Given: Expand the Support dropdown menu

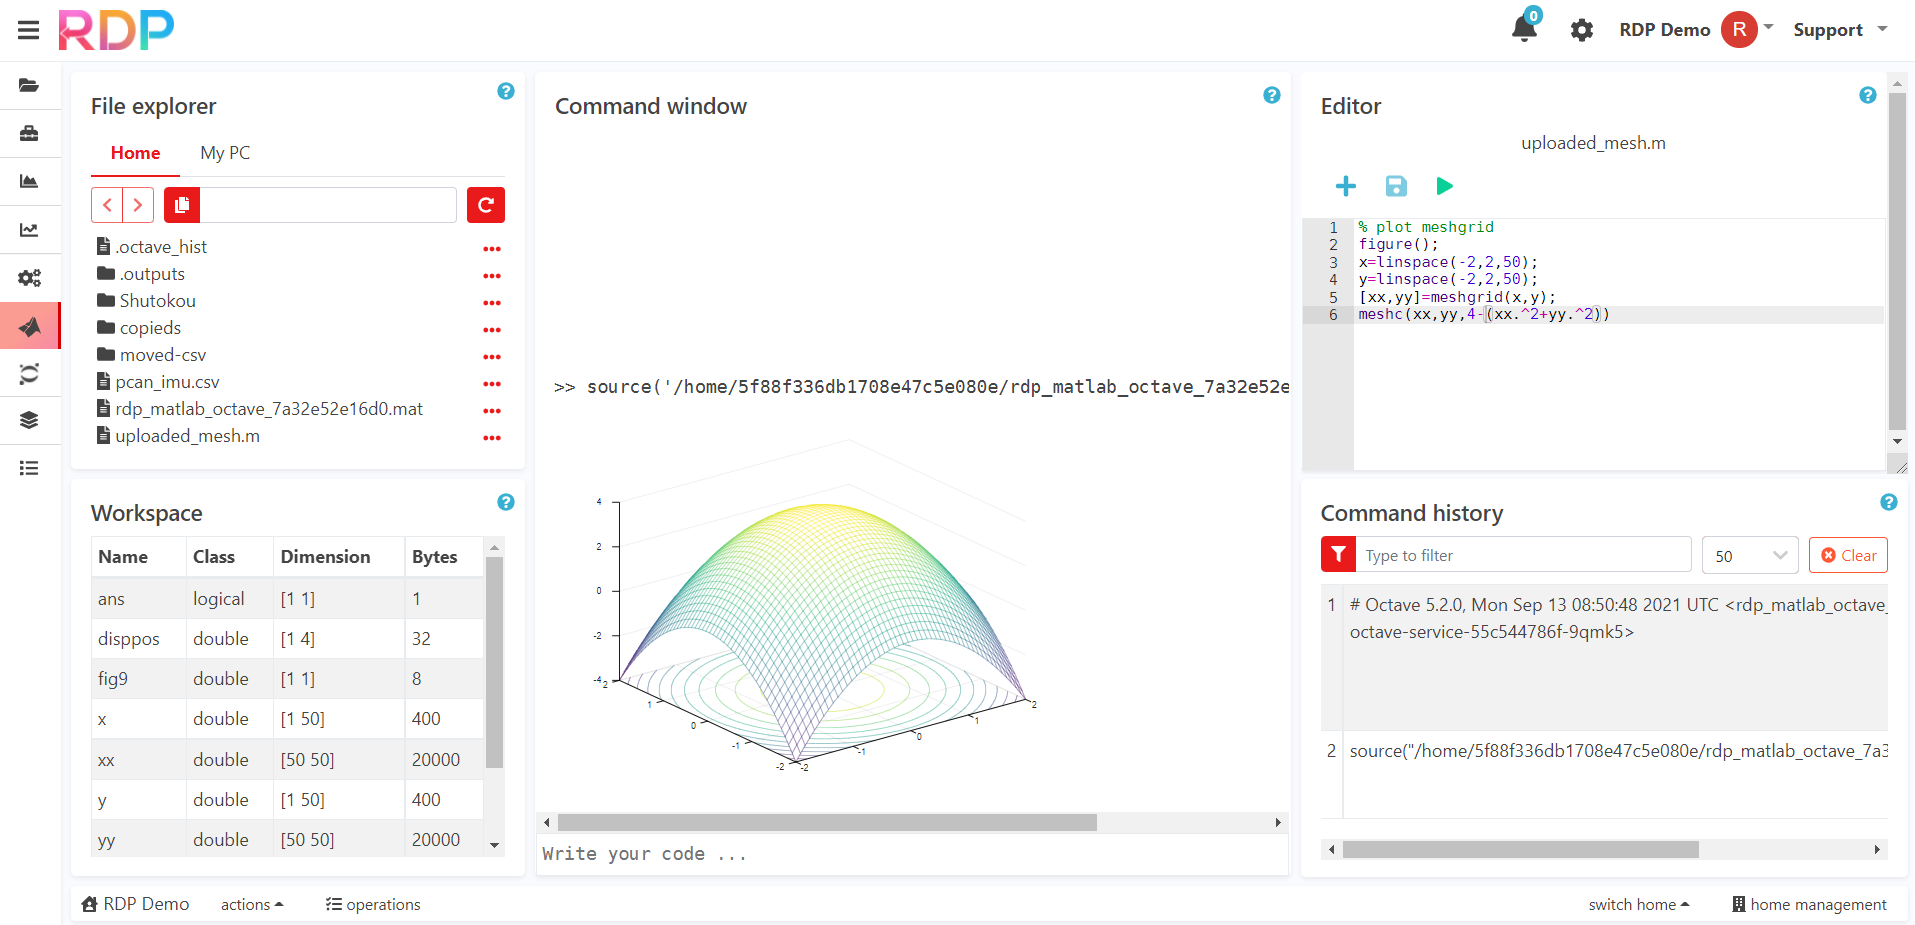Looking at the screenshot, I should (x=1840, y=30).
